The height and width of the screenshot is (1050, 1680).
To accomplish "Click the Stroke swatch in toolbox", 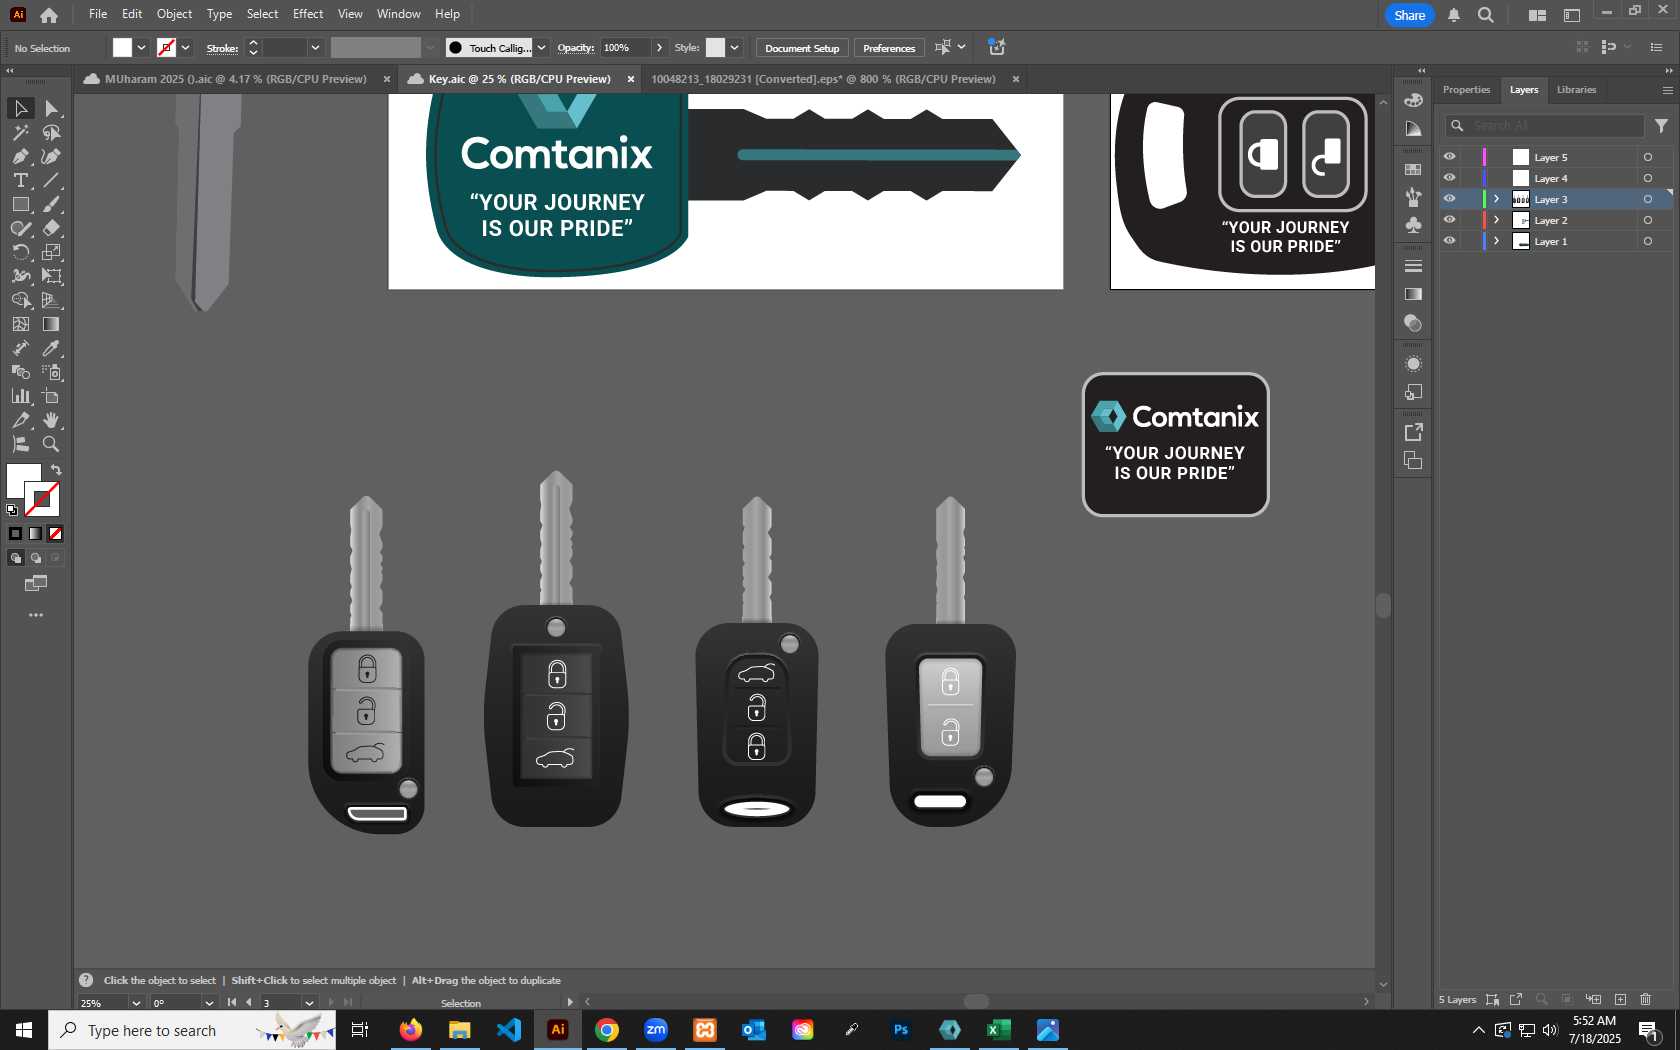I will pyautogui.click(x=42, y=498).
